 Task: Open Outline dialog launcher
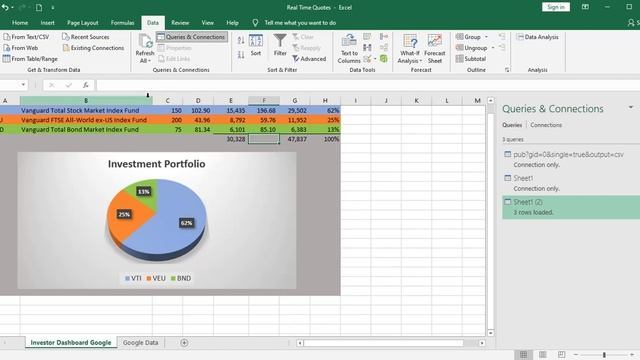[x=507, y=70]
